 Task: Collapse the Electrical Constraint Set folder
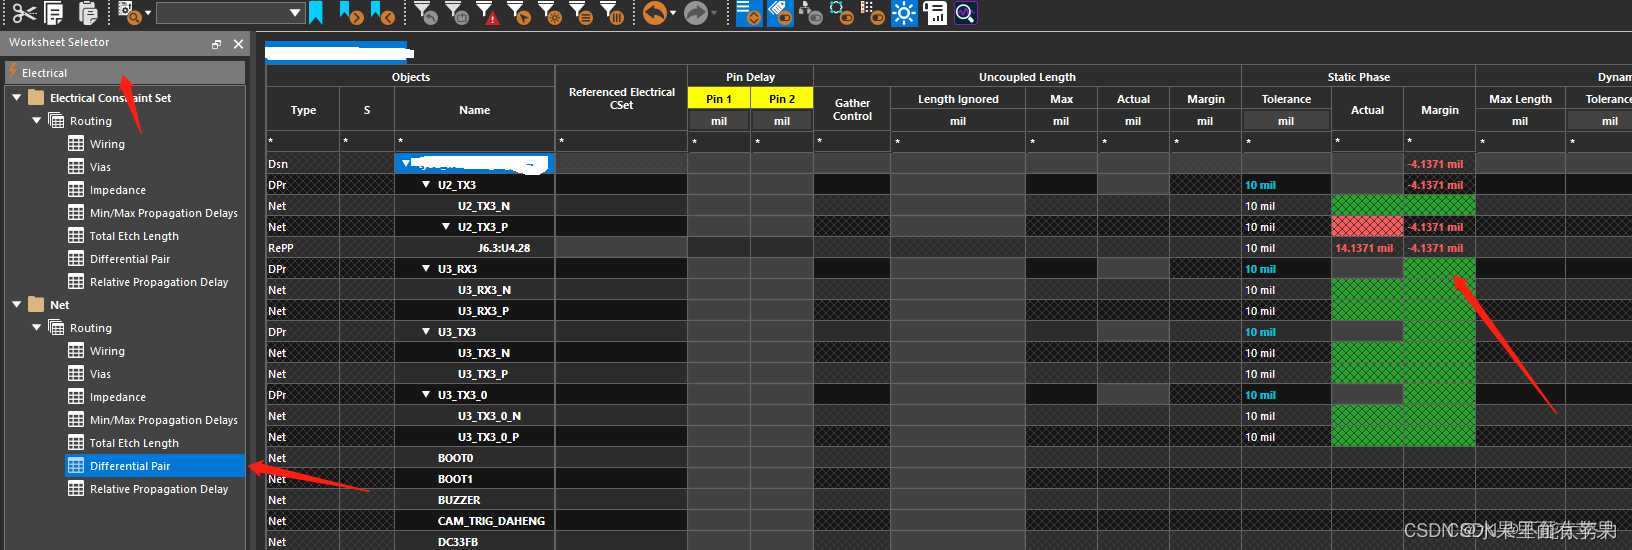tap(17, 98)
